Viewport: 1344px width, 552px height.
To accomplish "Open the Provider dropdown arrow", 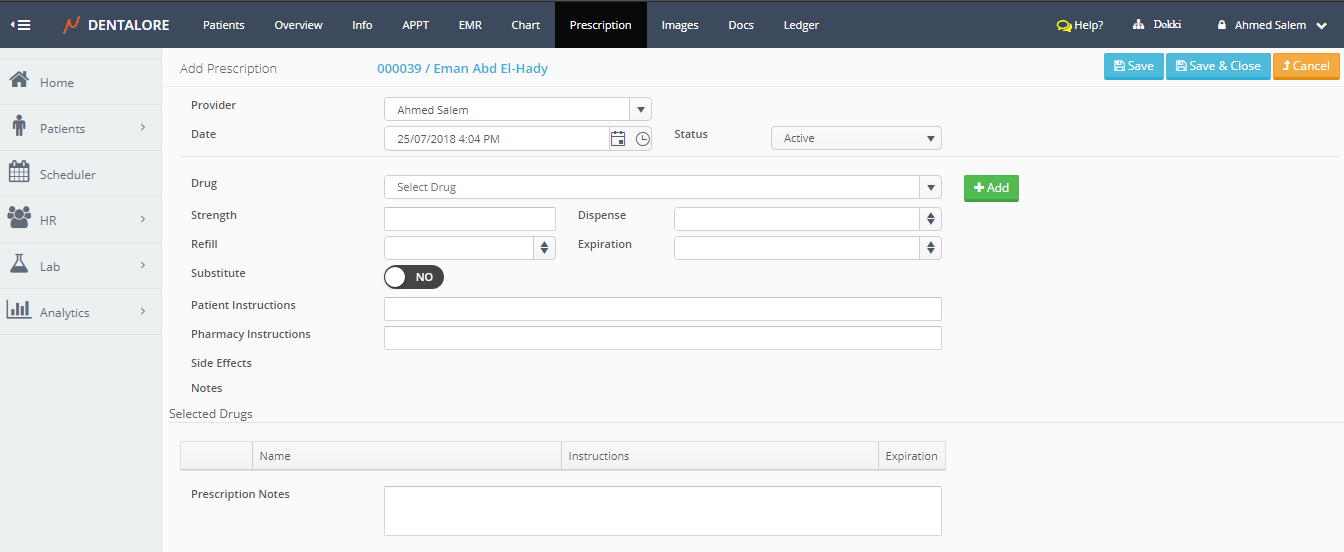I will tap(640, 109).
